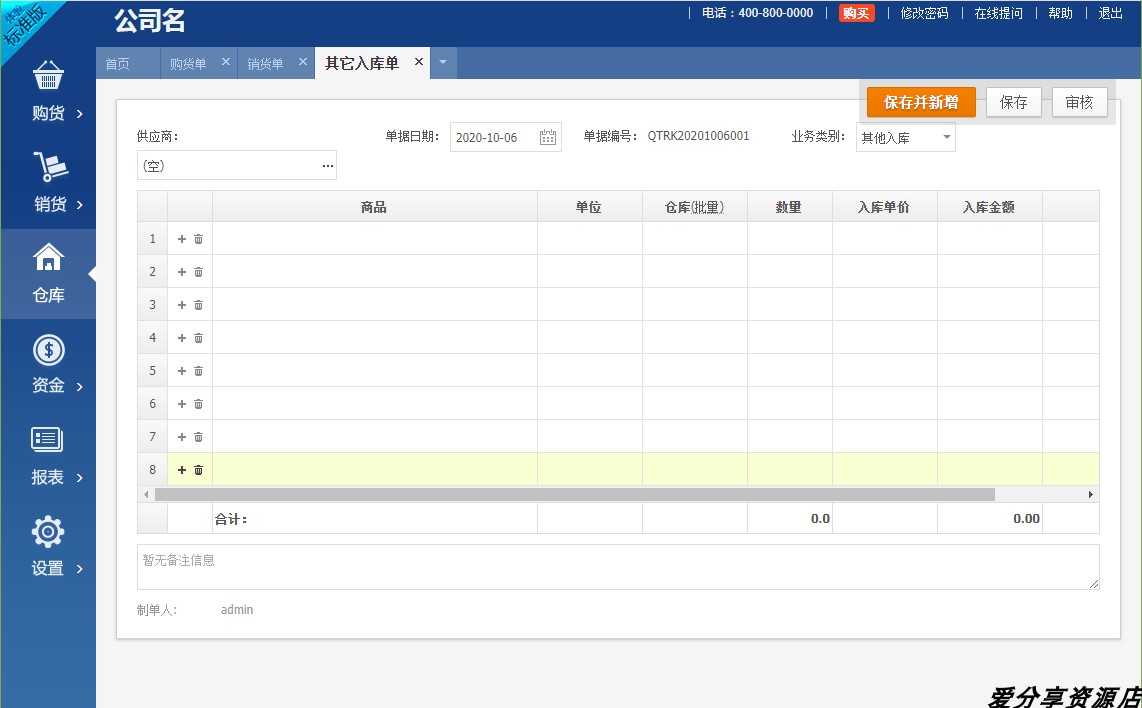The height and width of the screenshot is (708, 1142).
Task: Close the 其它入库单 tab
Action: (x=419, y=62)
